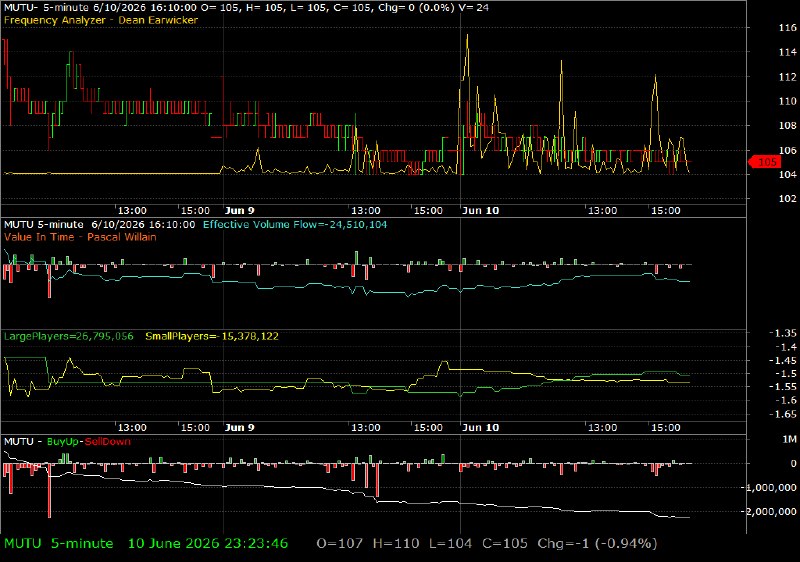Click the -1.45 axis label
Screen dimensions: 800x562
click(x=783, y=361)
